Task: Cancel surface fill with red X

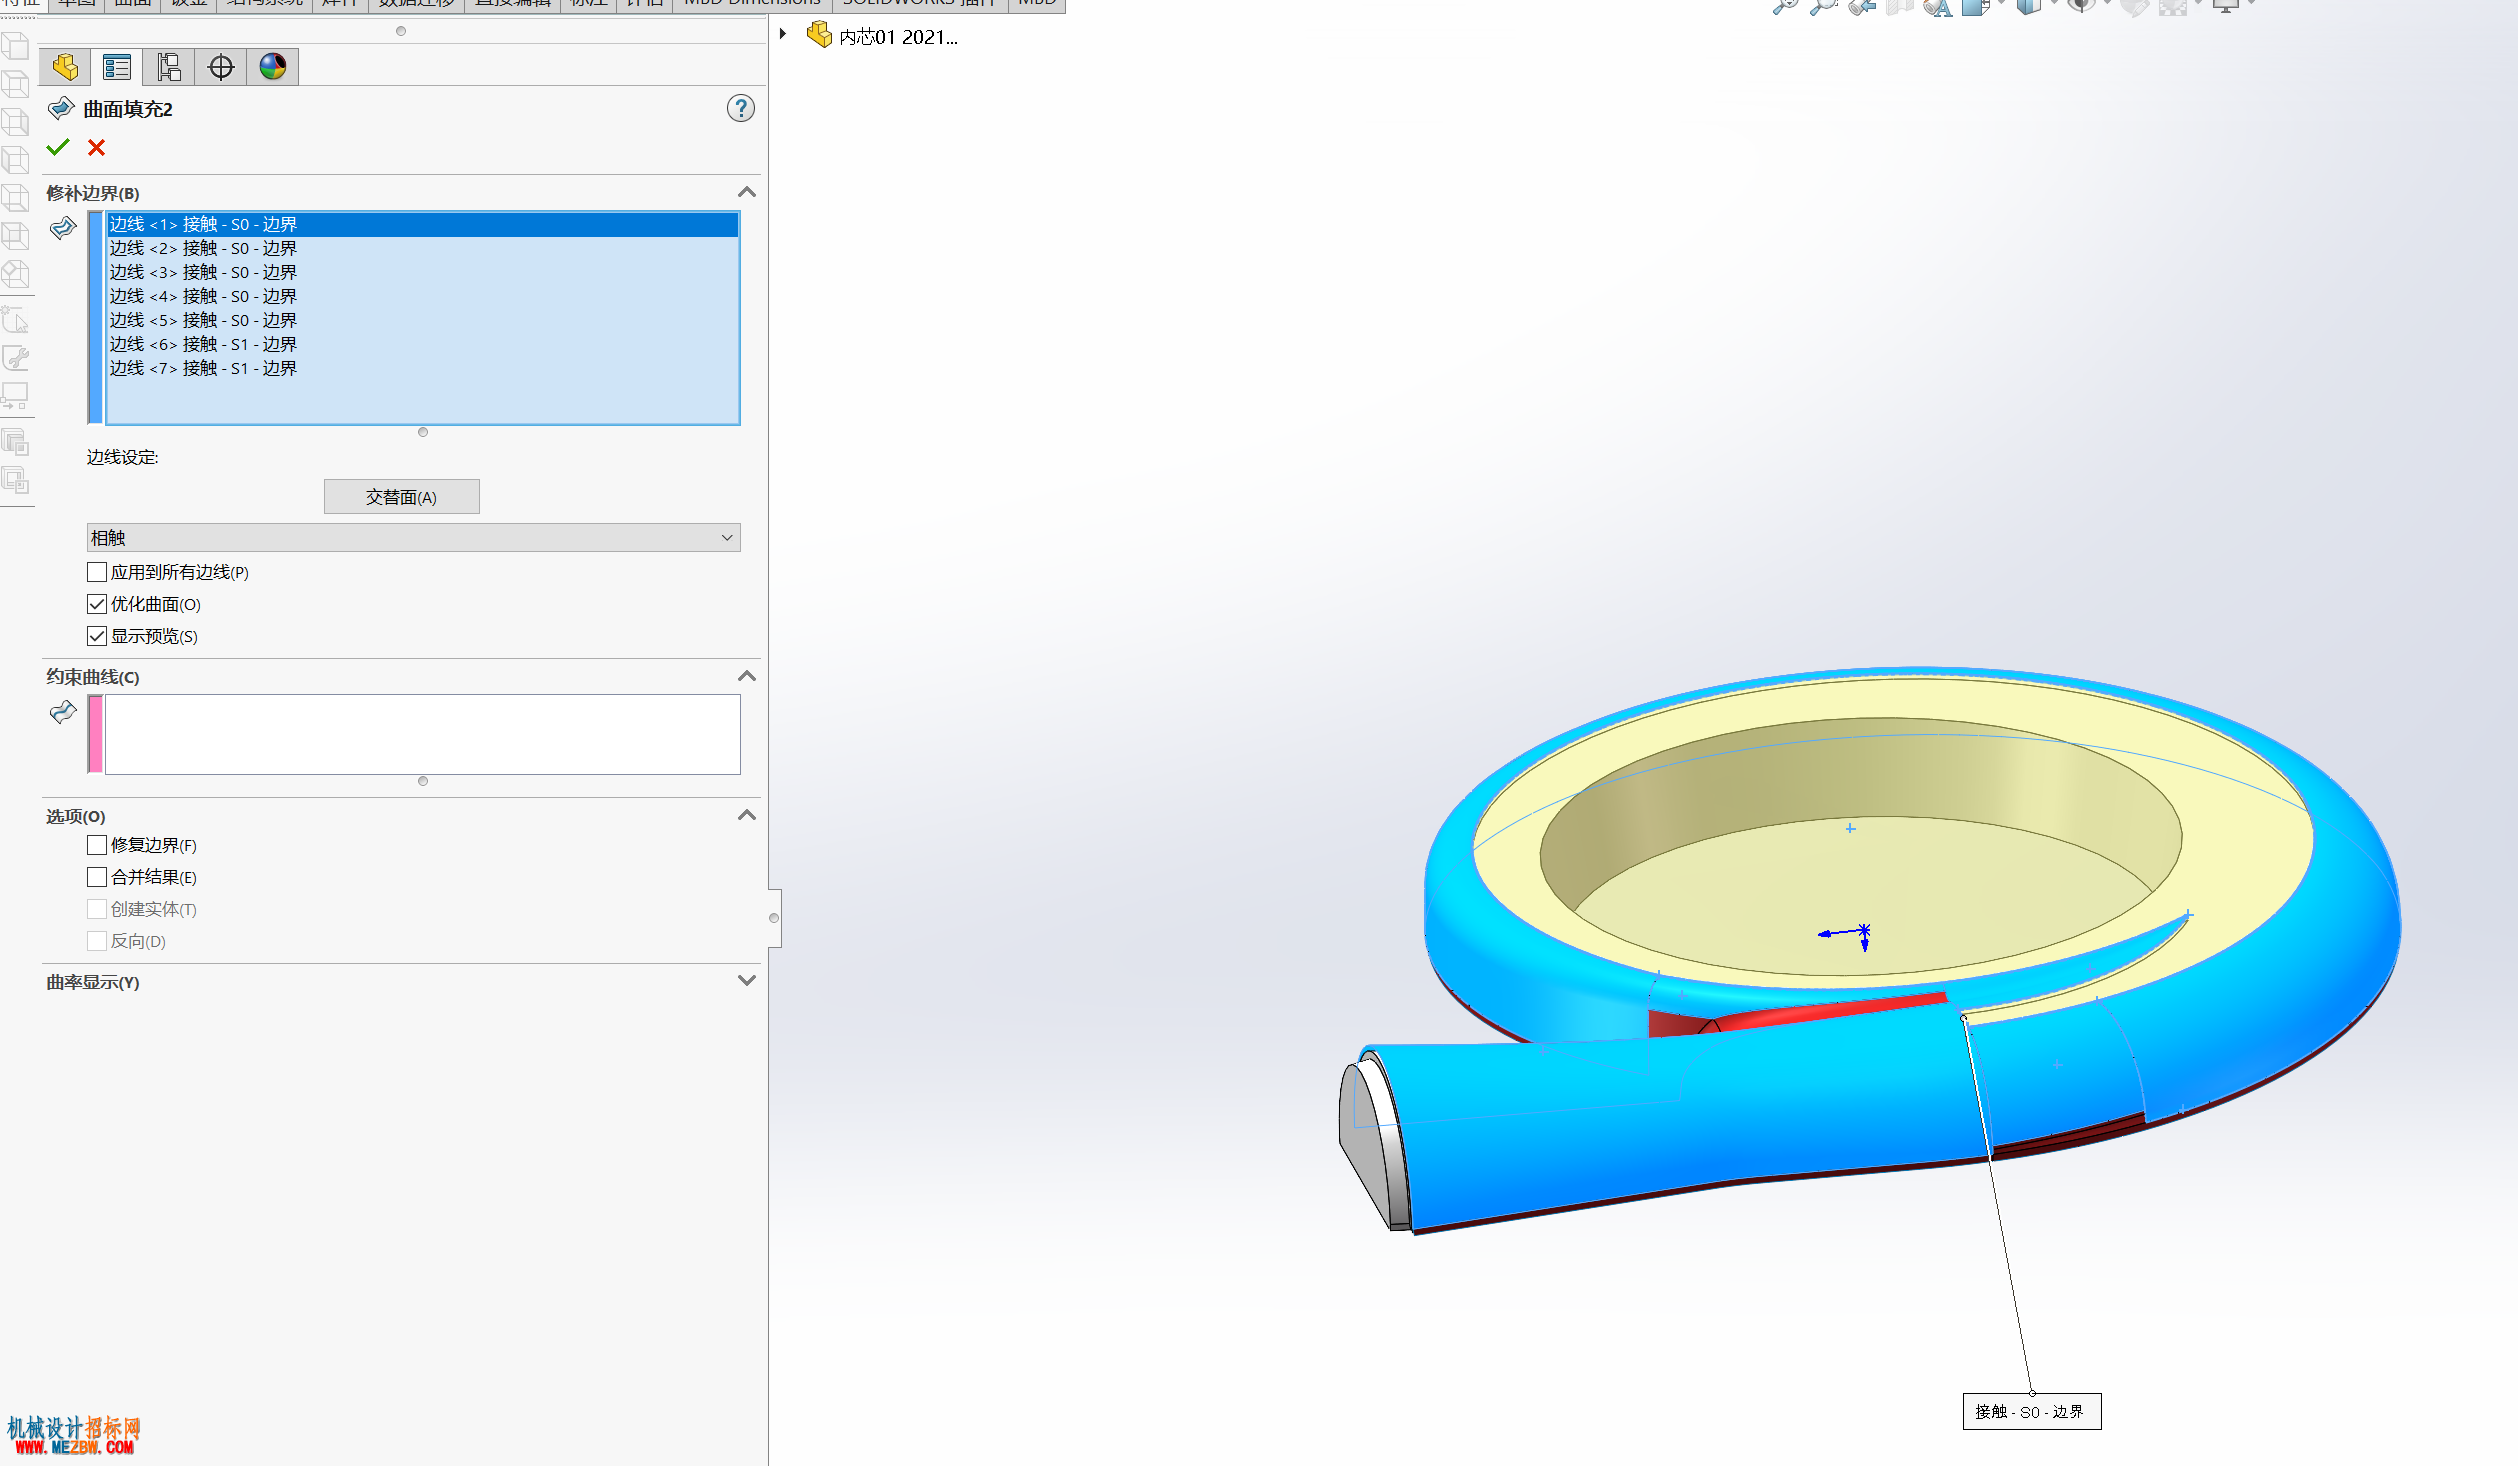Action: click(96, 147)
